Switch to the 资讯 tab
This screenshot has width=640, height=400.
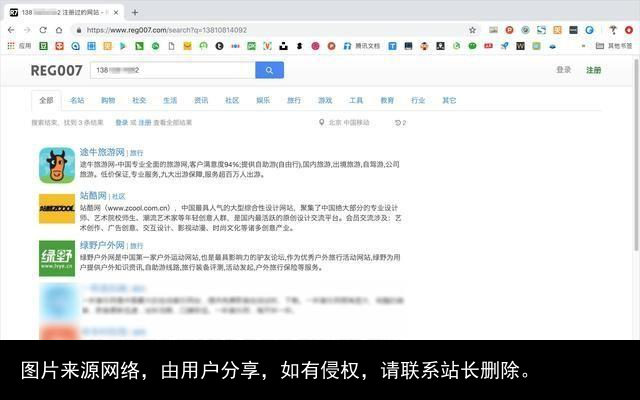pos(201,100)
